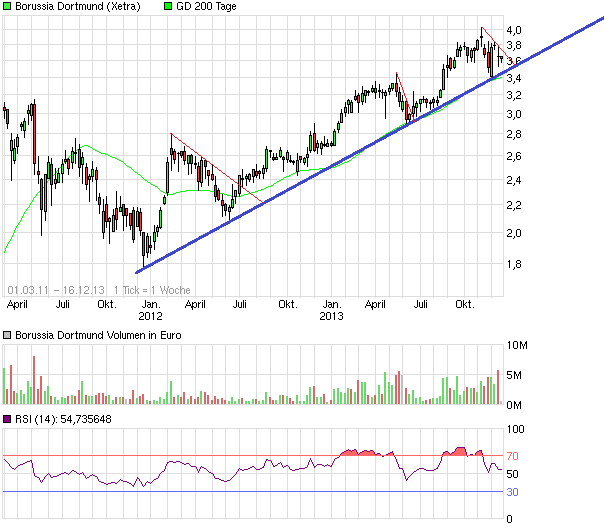
Task: Click the '3,0' price axis value
Action: [x=514, y=114]
